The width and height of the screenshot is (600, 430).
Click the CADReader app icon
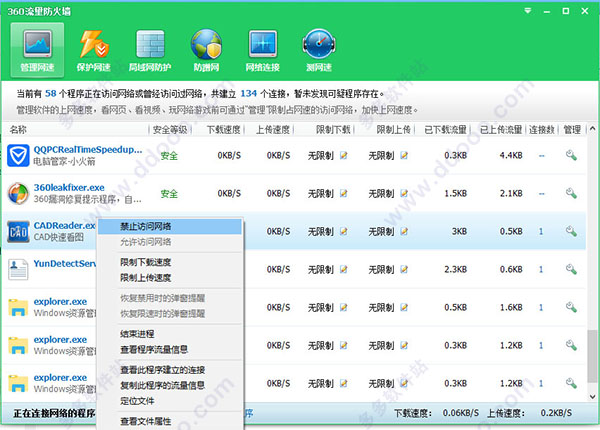[18, 231]
